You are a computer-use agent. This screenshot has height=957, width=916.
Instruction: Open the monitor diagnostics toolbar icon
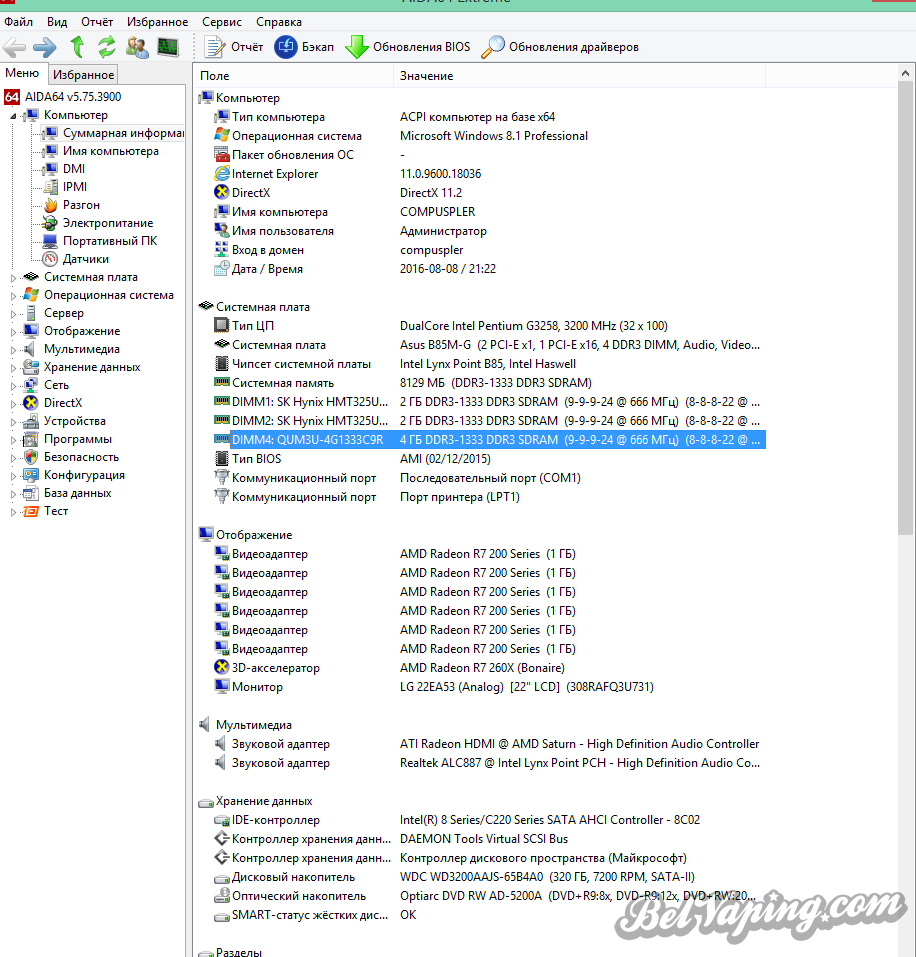[x=168, y=47]
